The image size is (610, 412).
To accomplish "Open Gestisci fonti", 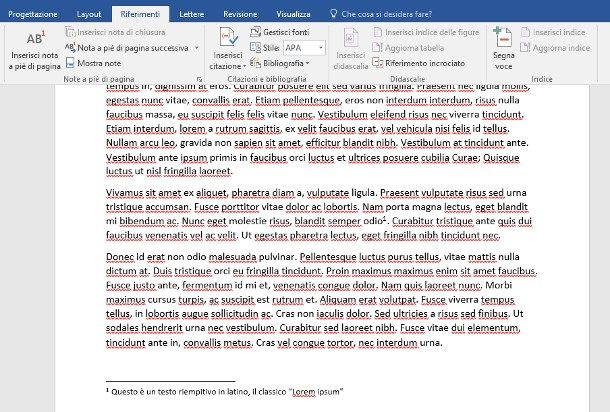I will pyautogui.click(x=279, y=32).
